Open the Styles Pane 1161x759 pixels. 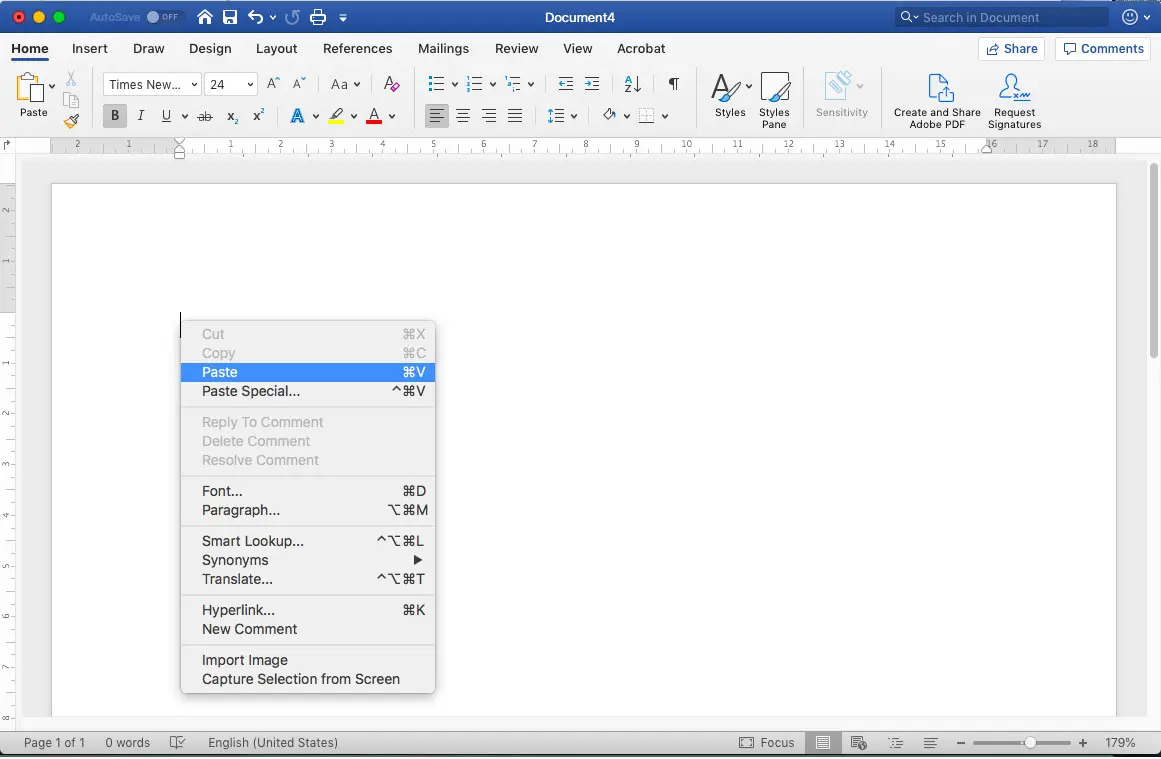tap(774, 99)
